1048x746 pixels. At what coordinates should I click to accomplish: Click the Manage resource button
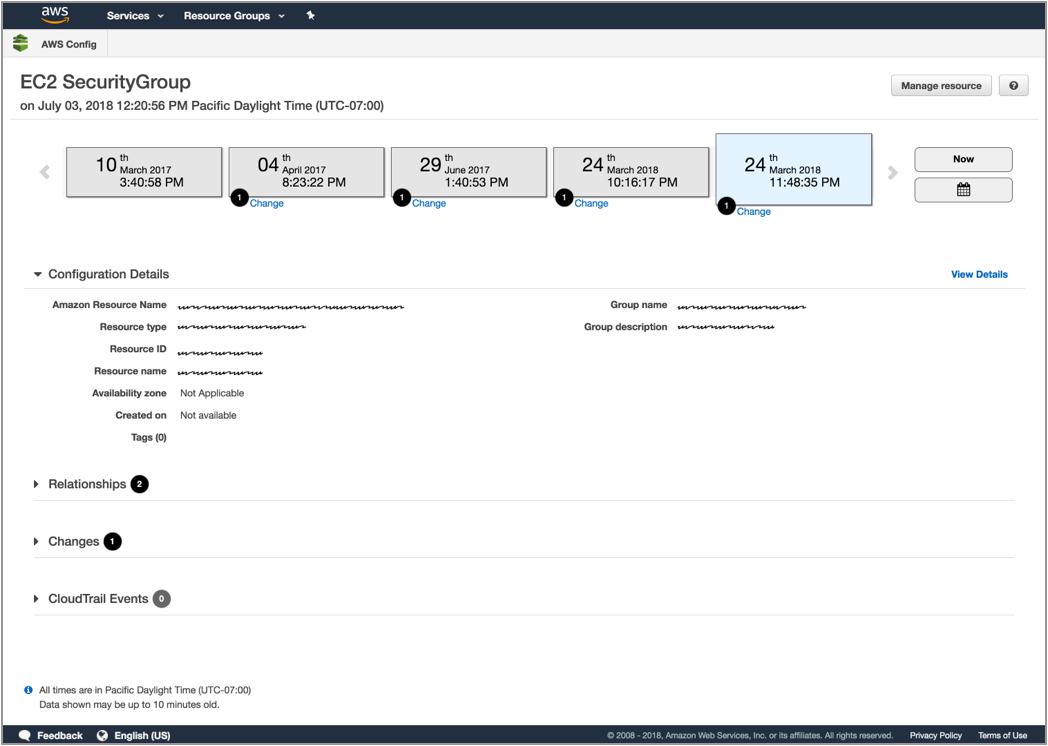tap(941, 86)
